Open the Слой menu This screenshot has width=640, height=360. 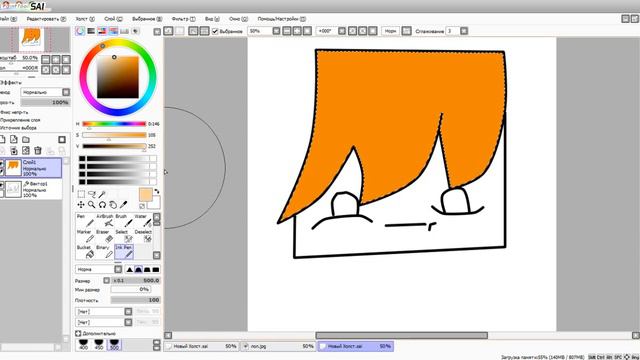click(113, 19)
